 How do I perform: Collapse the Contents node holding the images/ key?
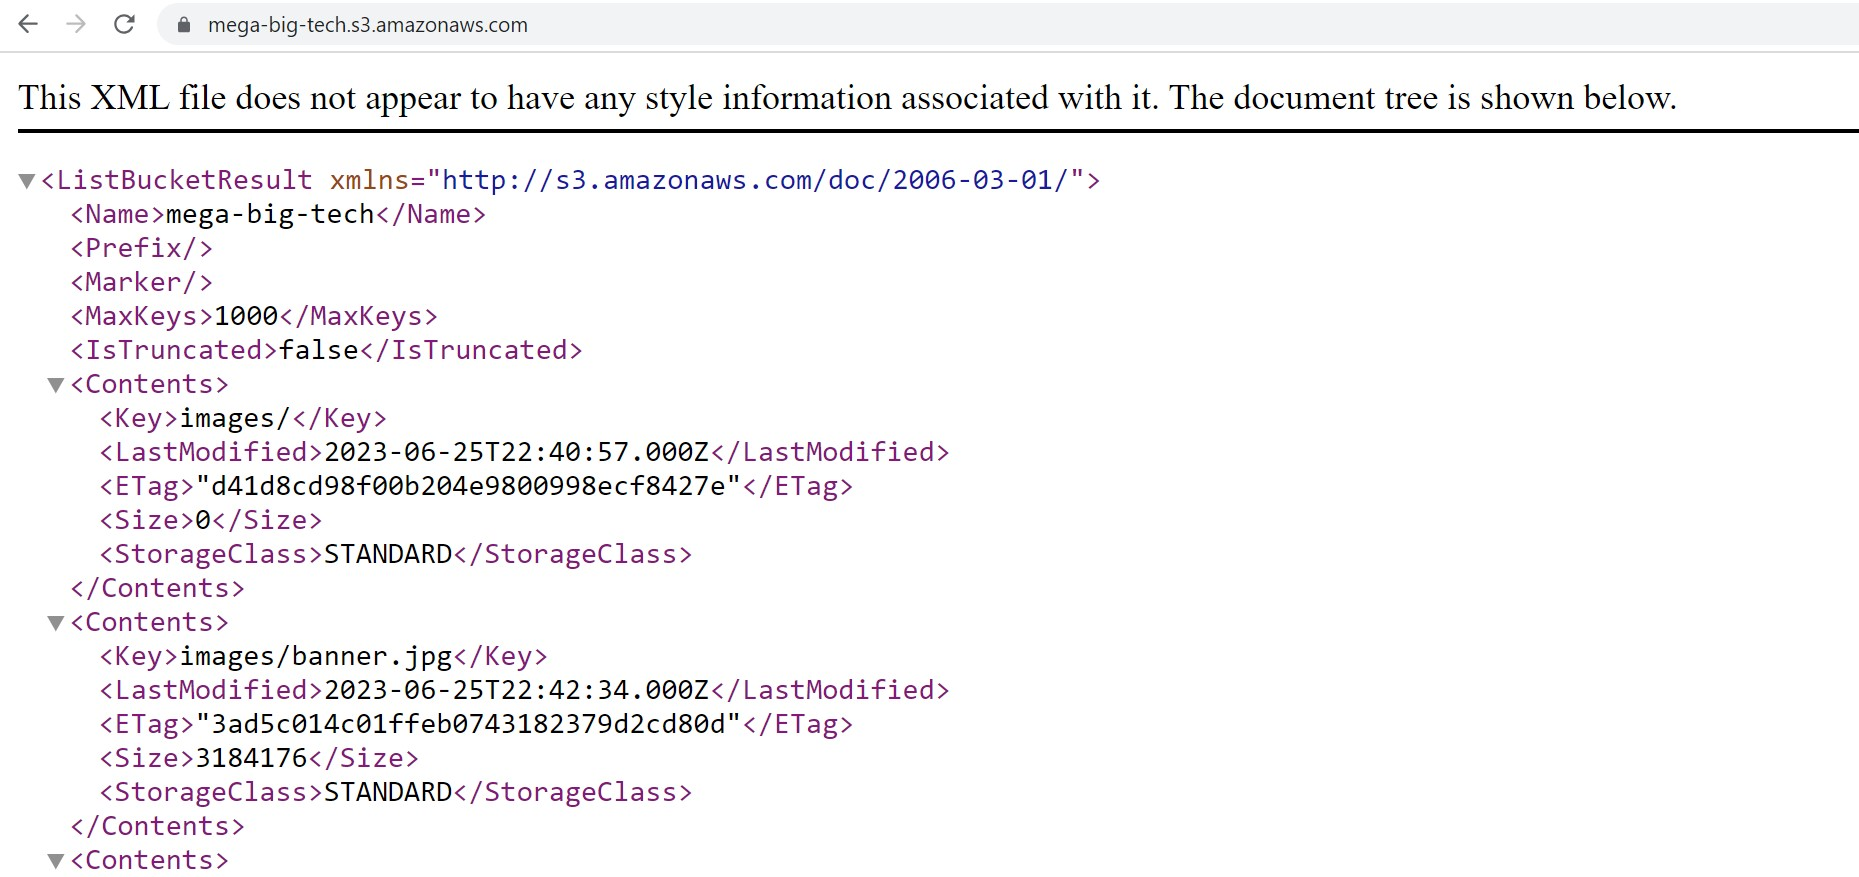coord(56,385)
